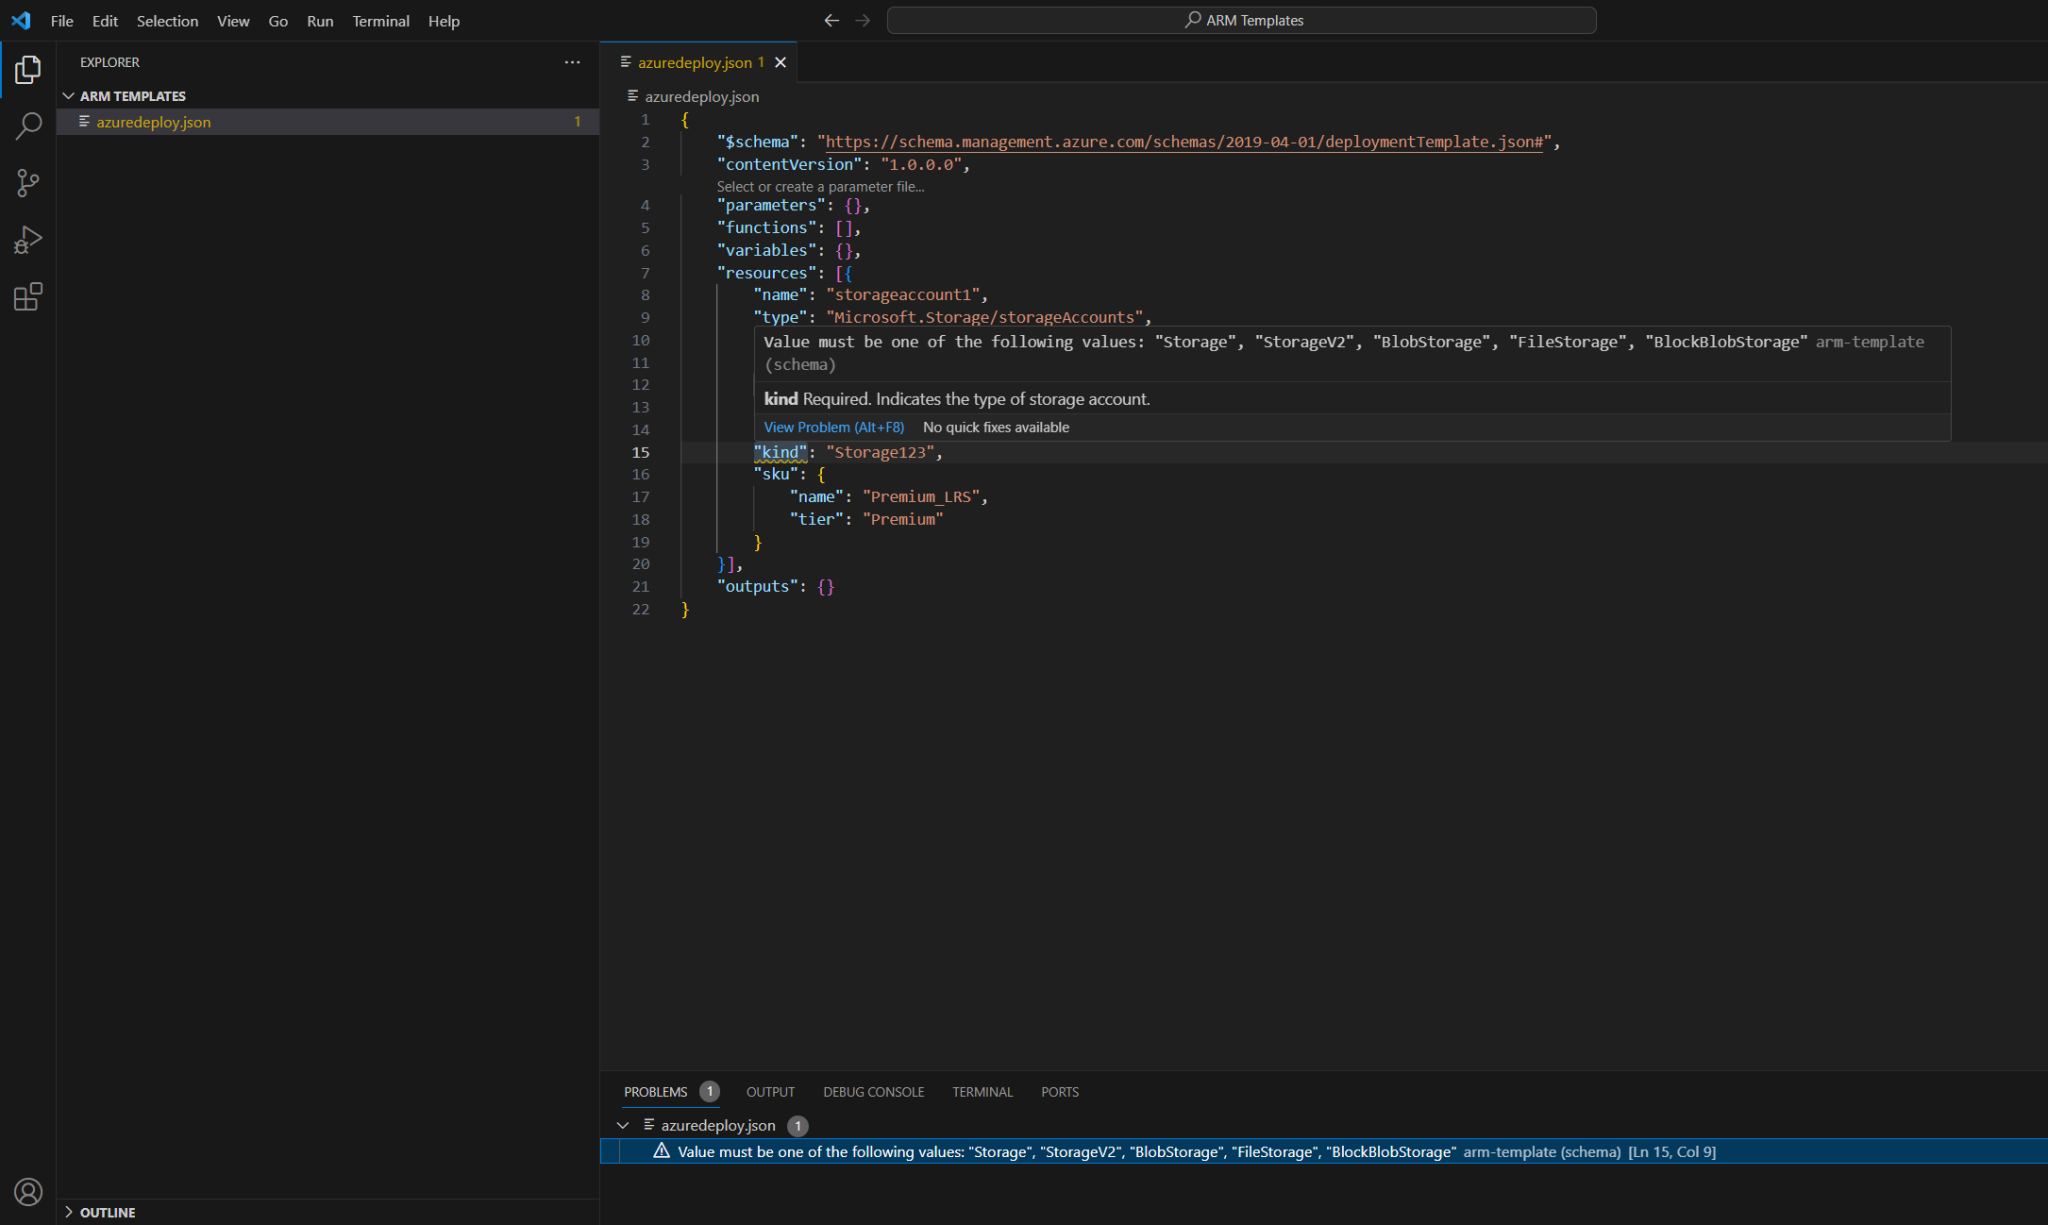Viewport: 2048px width, 1225px height.
Task: Open the Accounts menu icon
Action: pos(28,1191)
